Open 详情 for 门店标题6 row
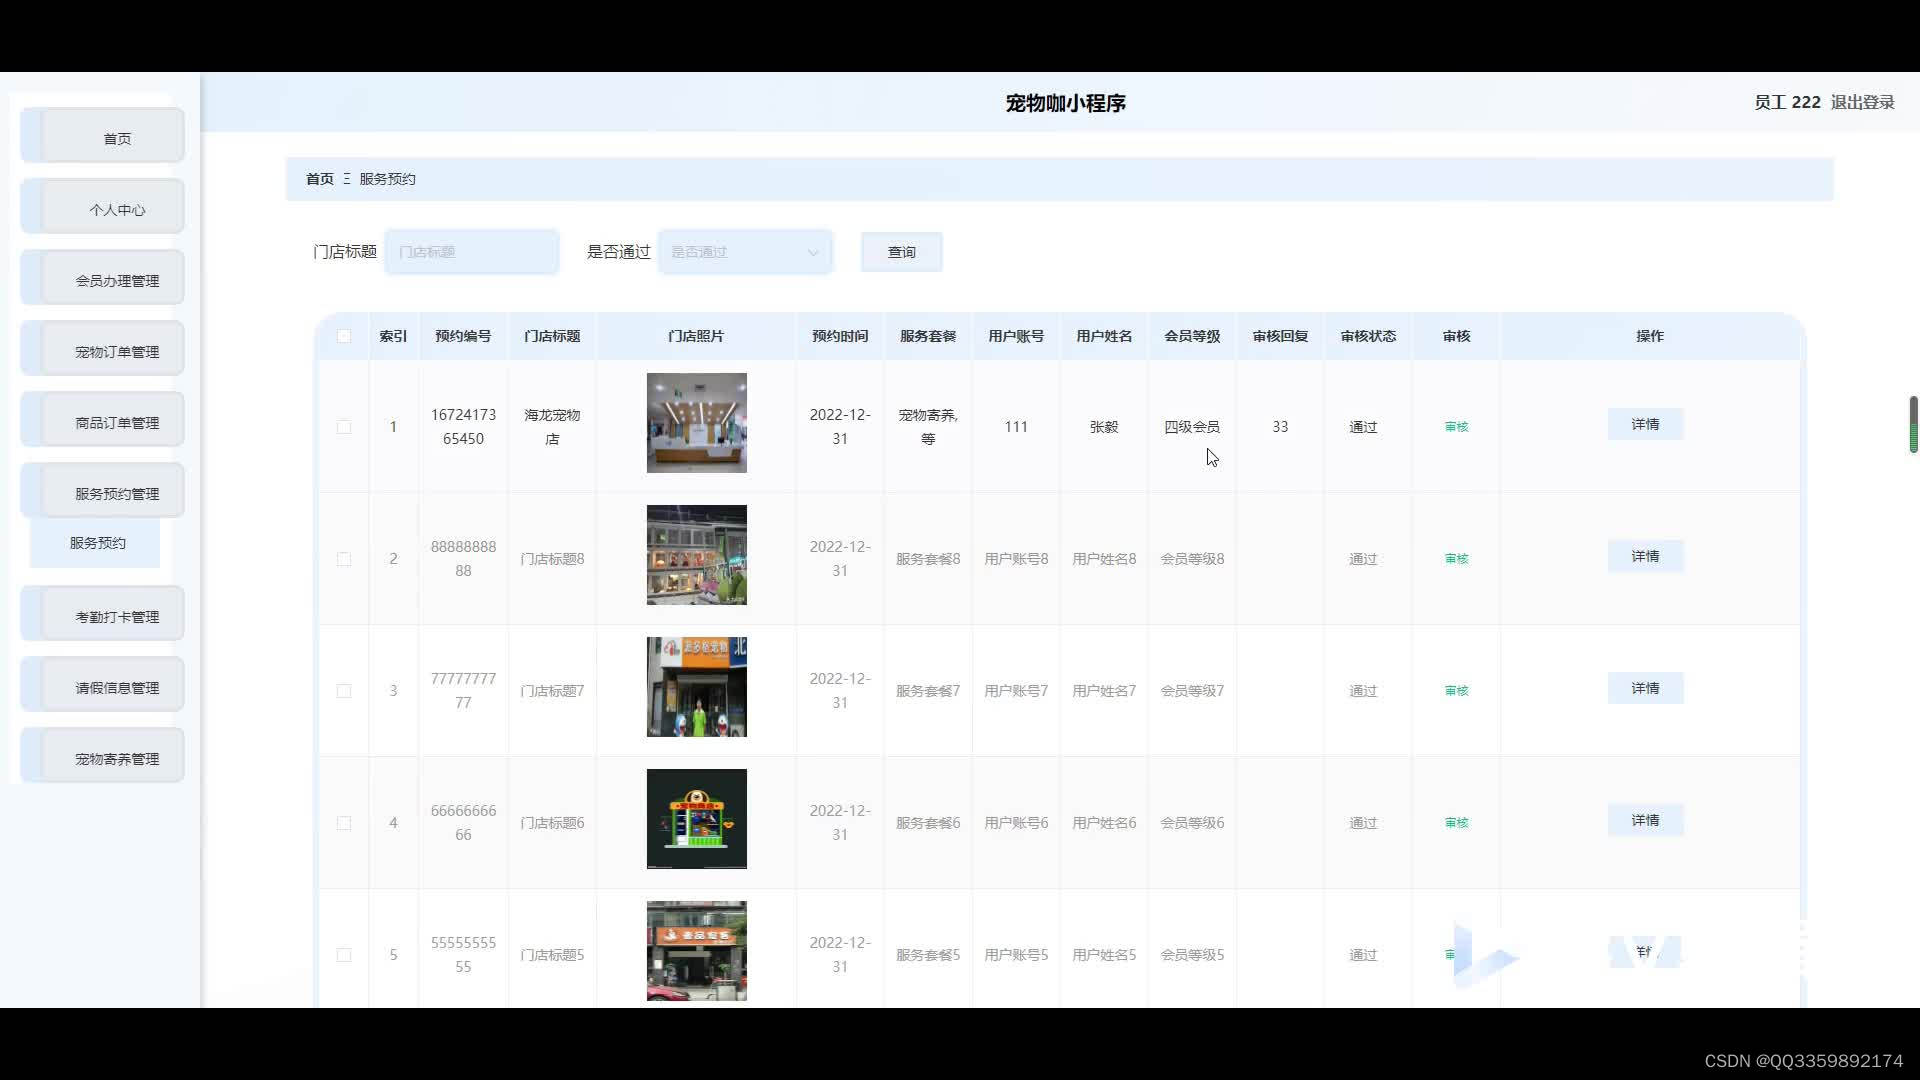Viewport: 1920px width, 1080px height. point(1645,820)
